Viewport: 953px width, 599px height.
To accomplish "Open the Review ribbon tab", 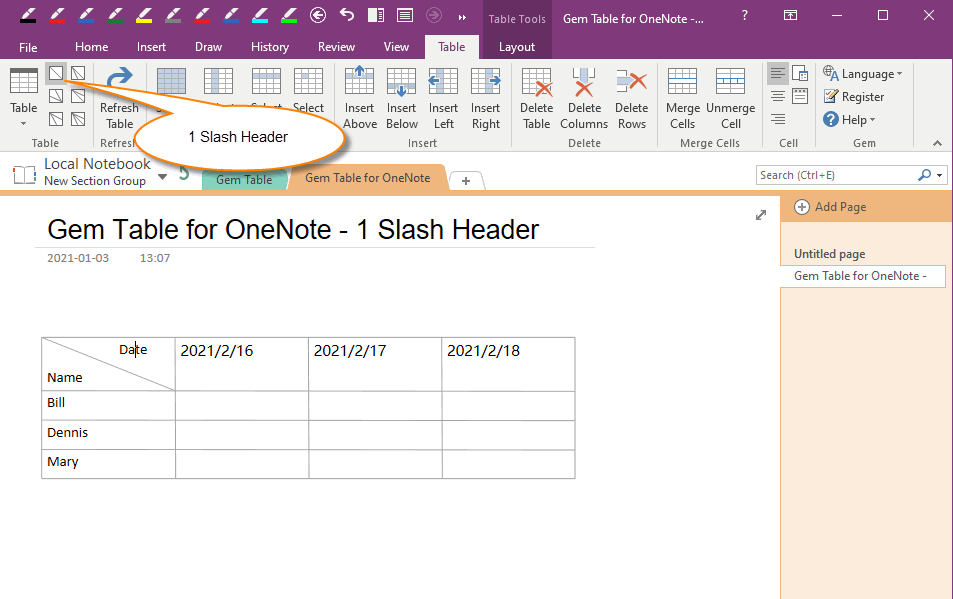I will point(336,46).
